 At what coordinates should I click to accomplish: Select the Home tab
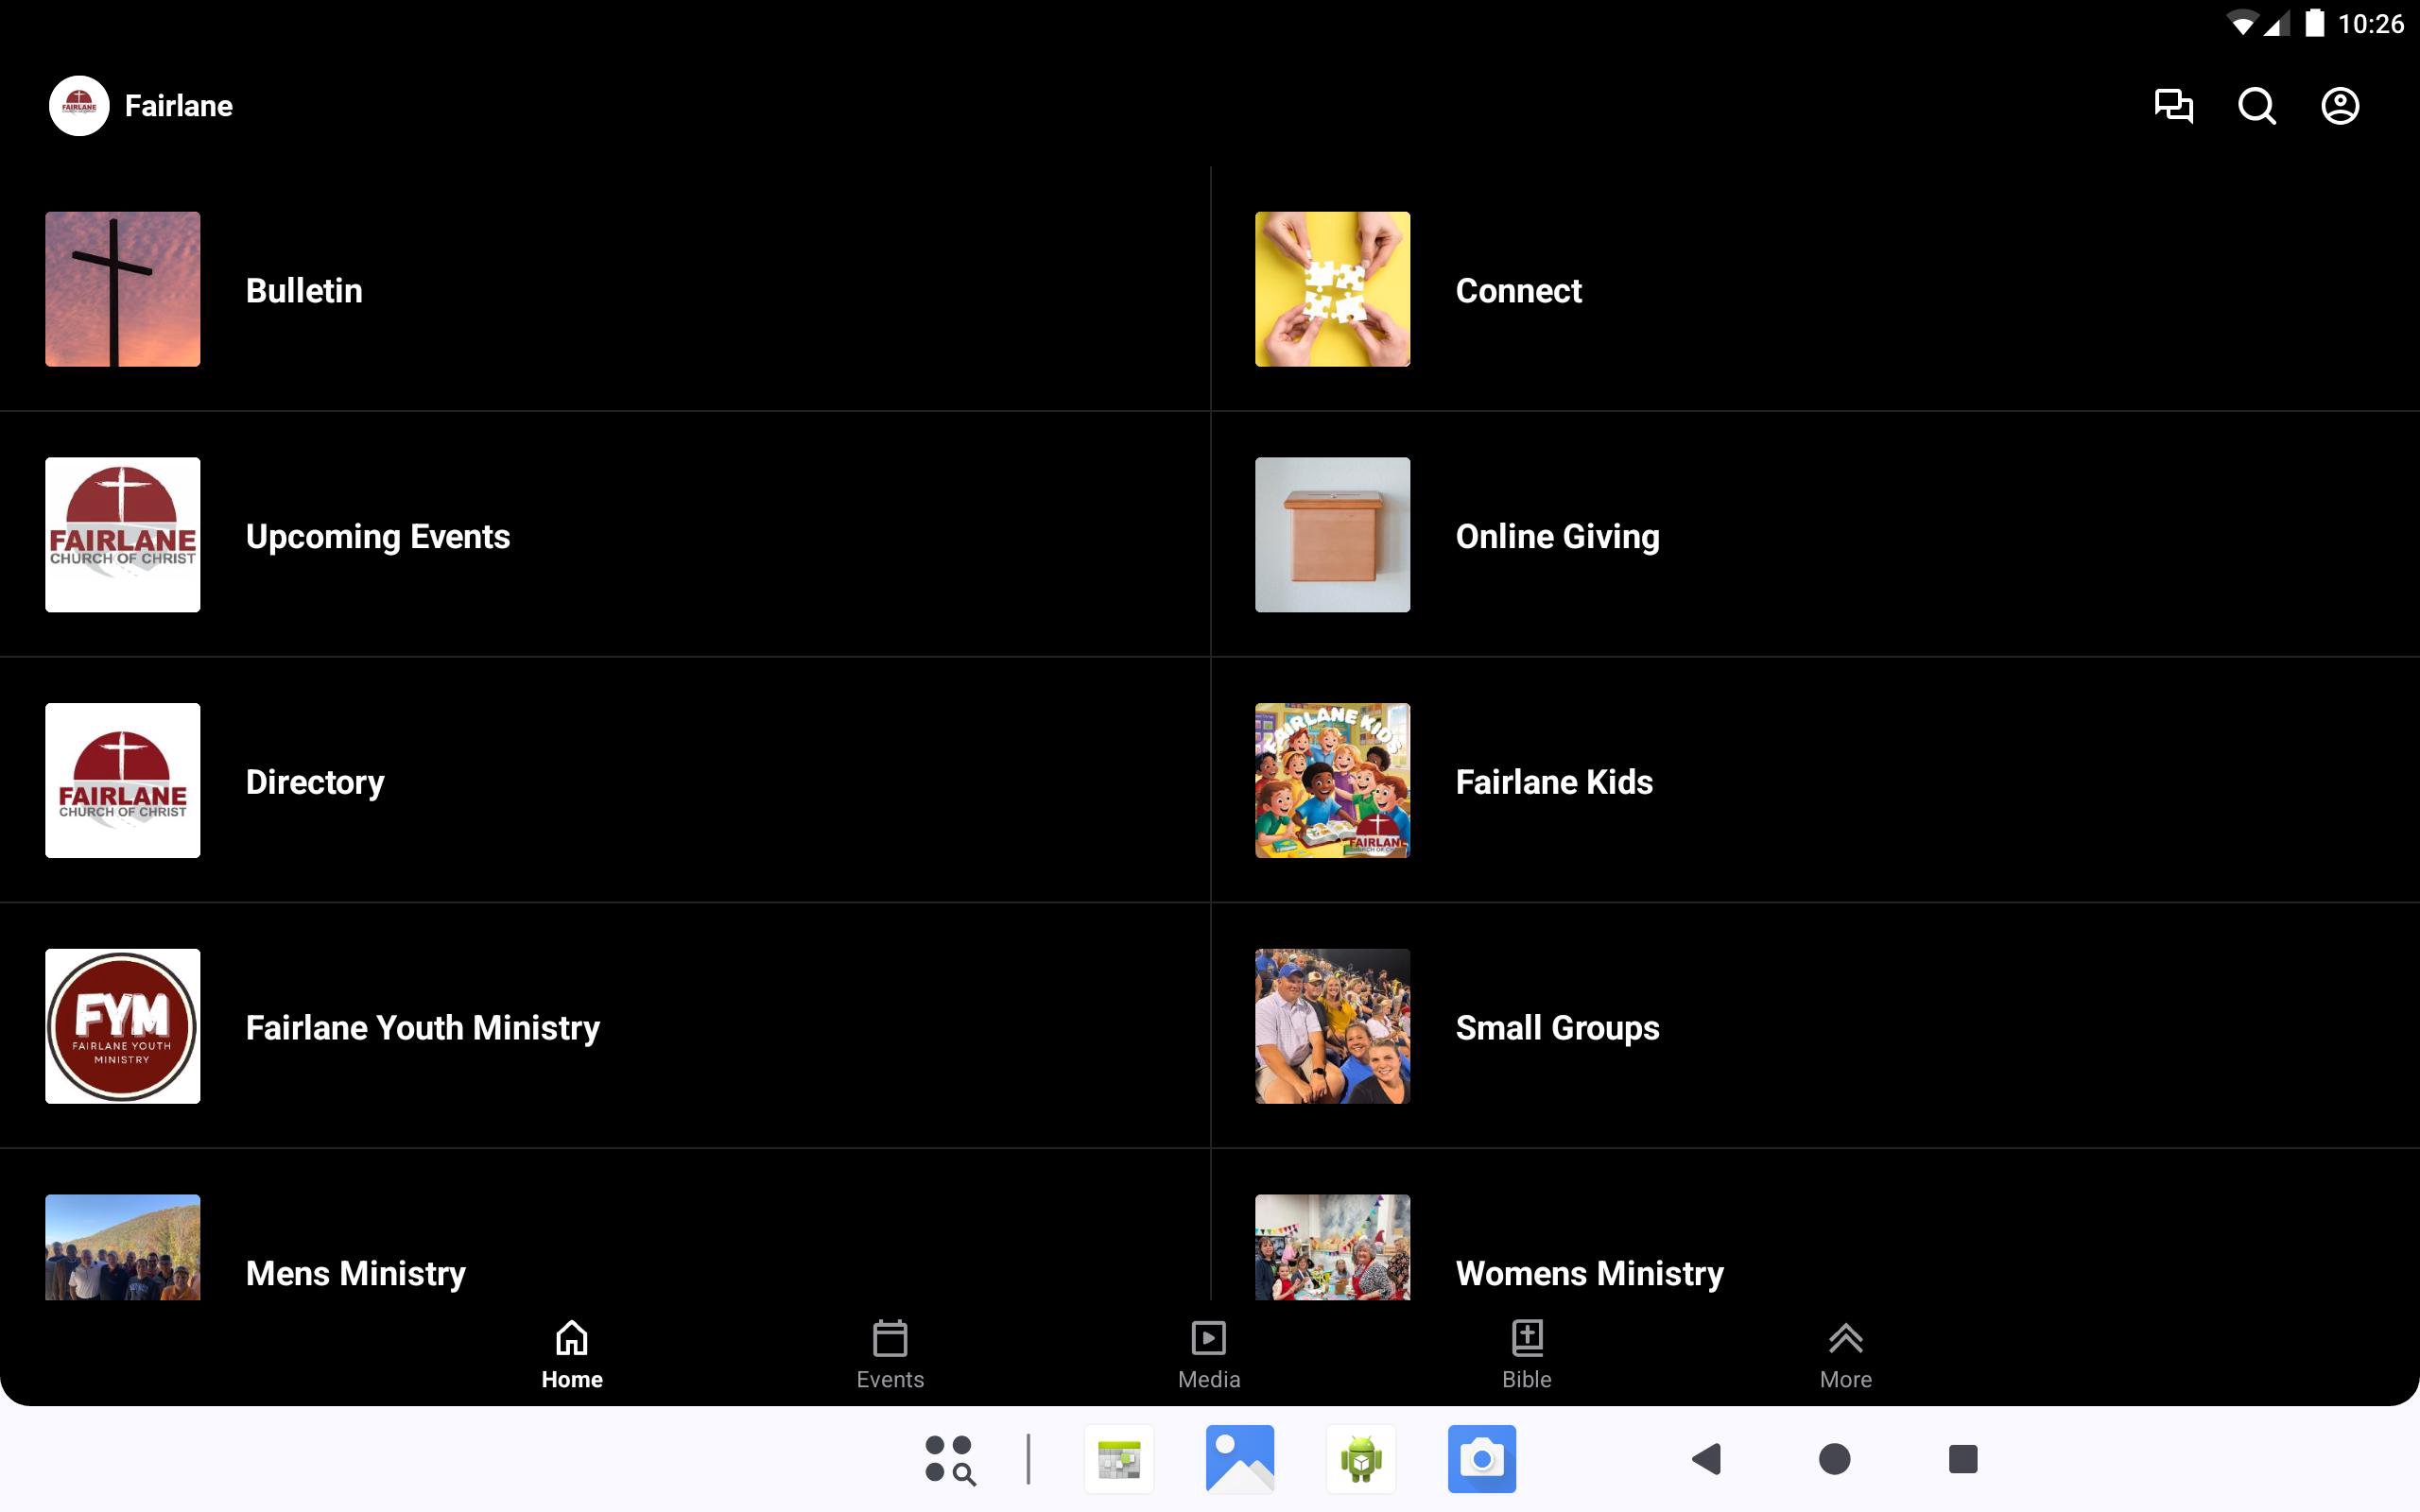(x=571, y=1354)
